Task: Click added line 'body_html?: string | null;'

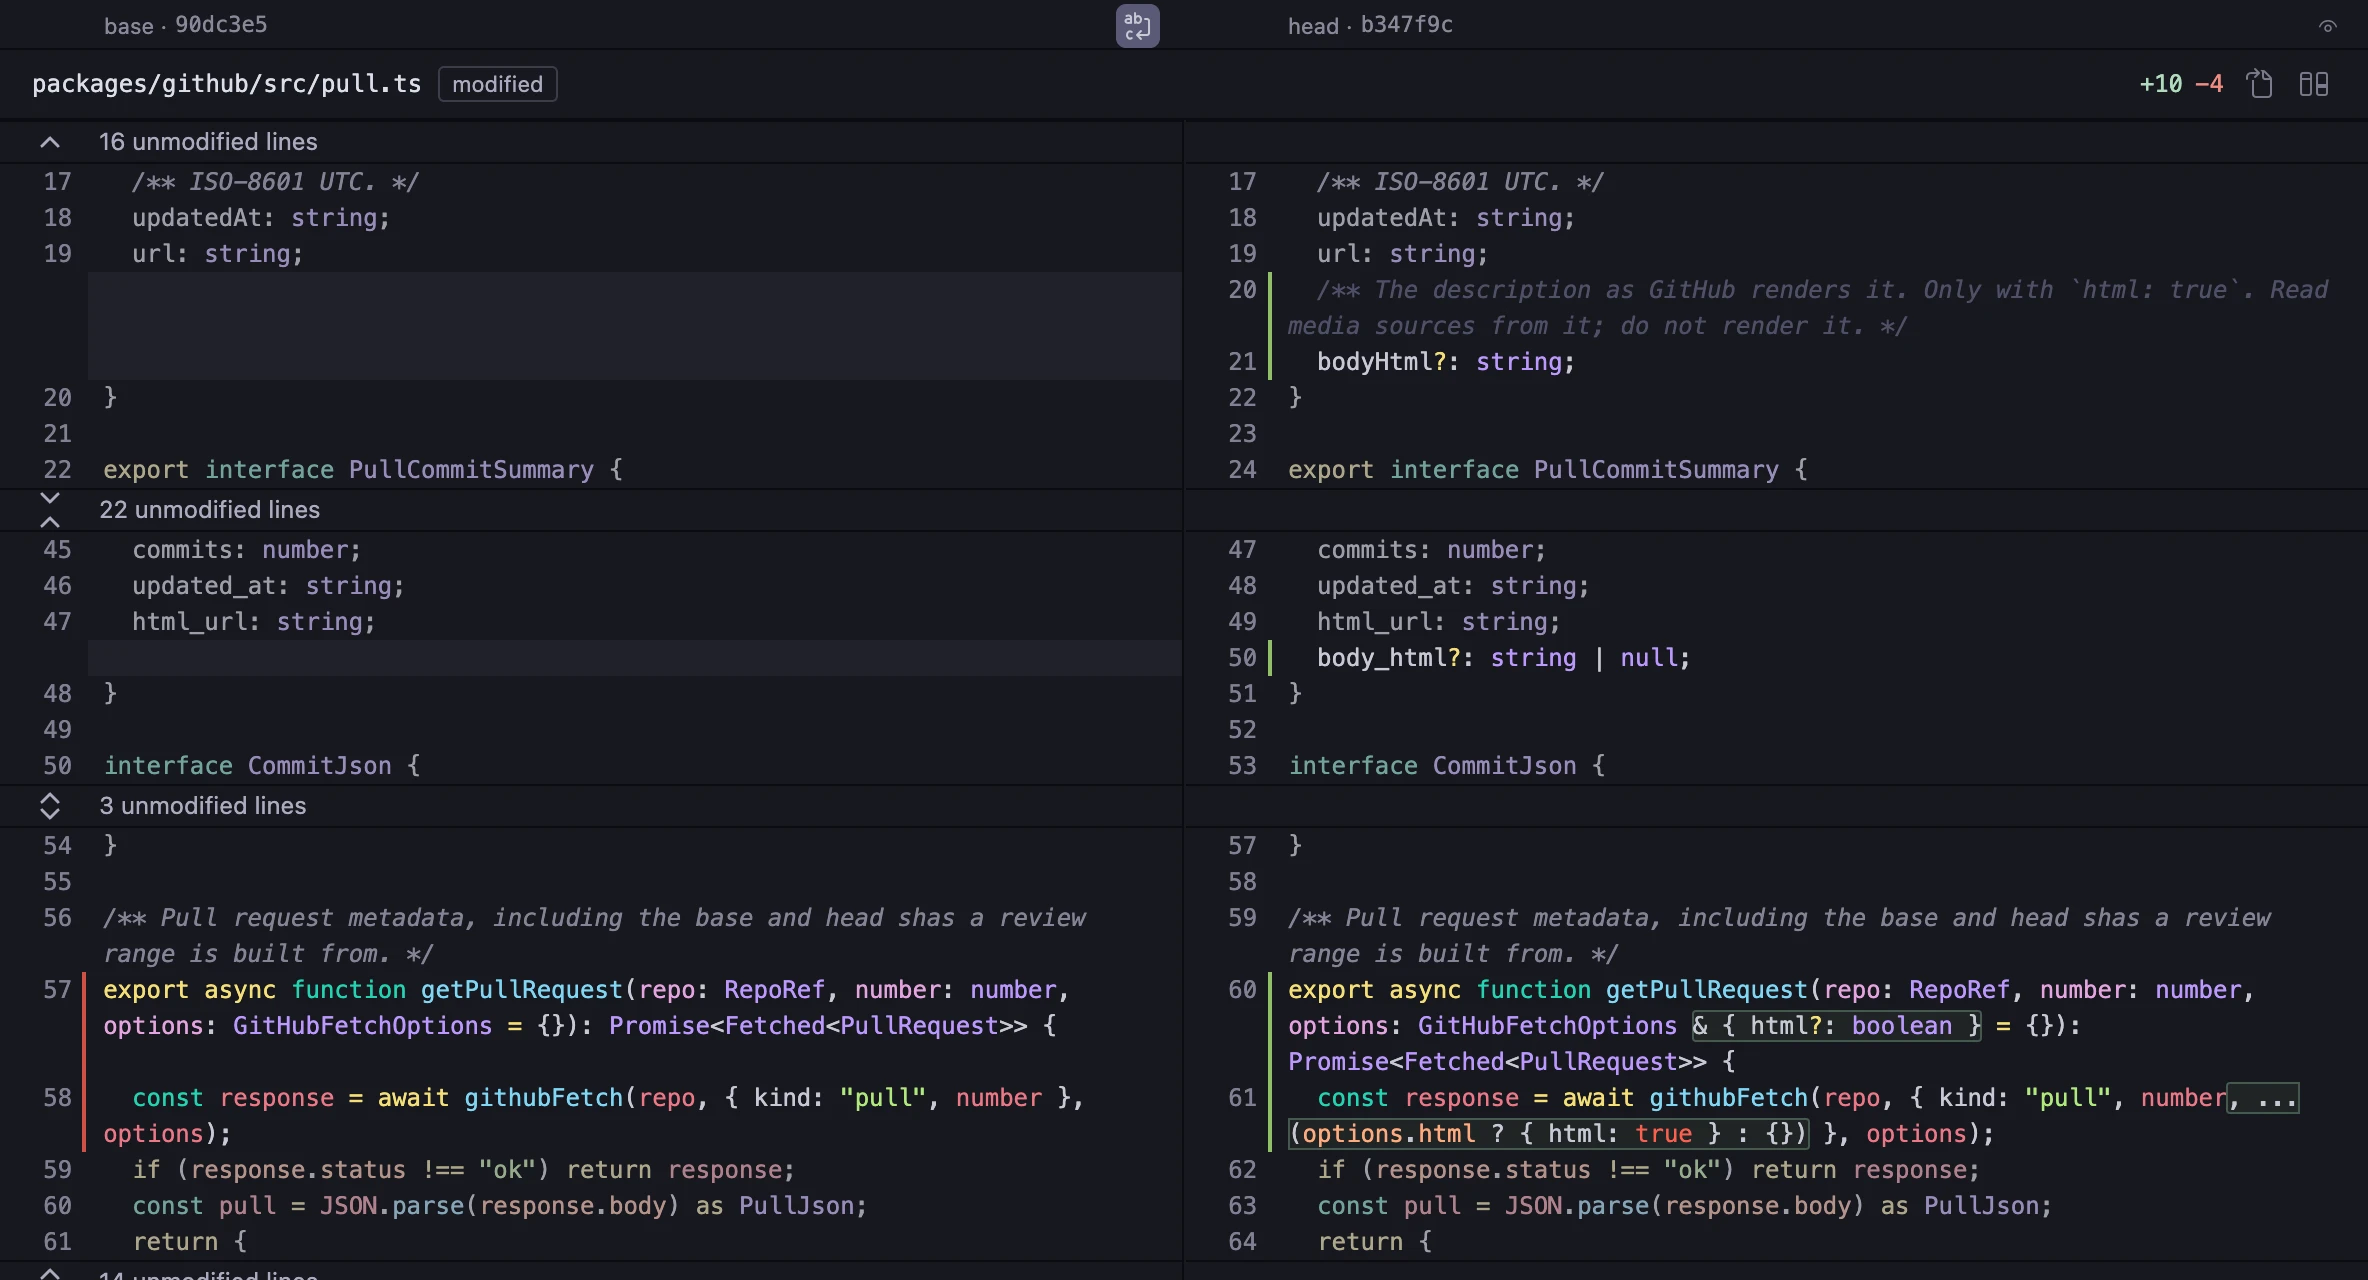Action: point(1504,658)
